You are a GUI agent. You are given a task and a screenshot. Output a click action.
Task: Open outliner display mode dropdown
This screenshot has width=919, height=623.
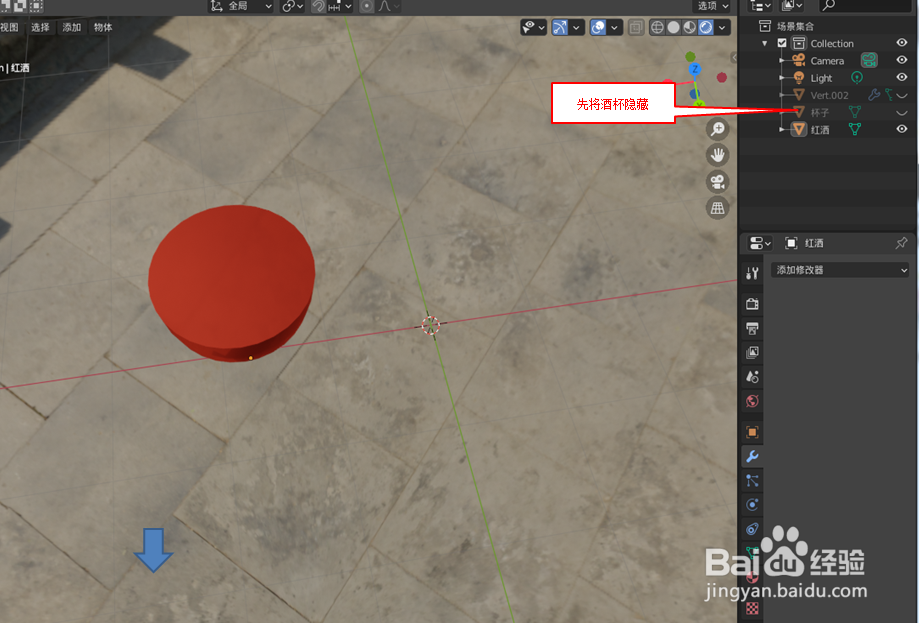(x=761, y=6)
